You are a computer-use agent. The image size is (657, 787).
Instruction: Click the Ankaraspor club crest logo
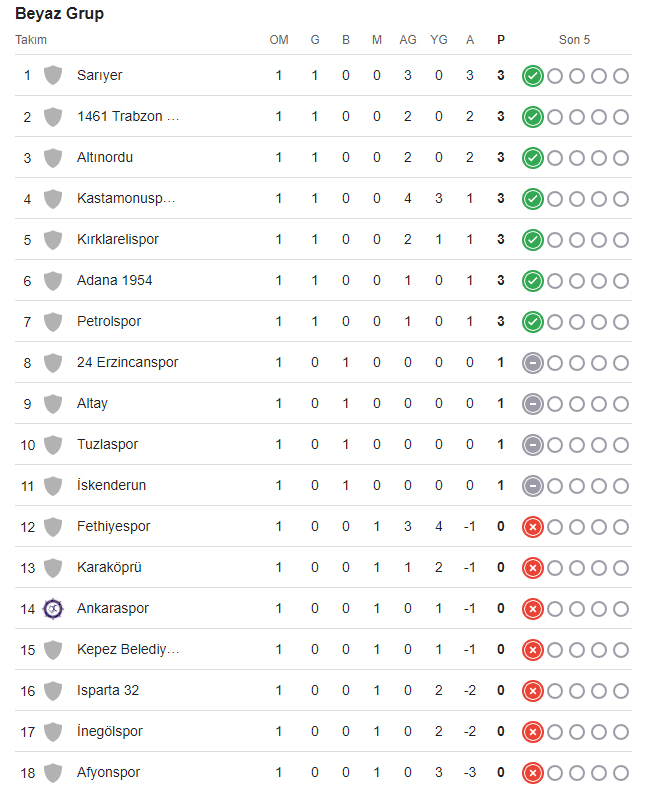(53, 609)
